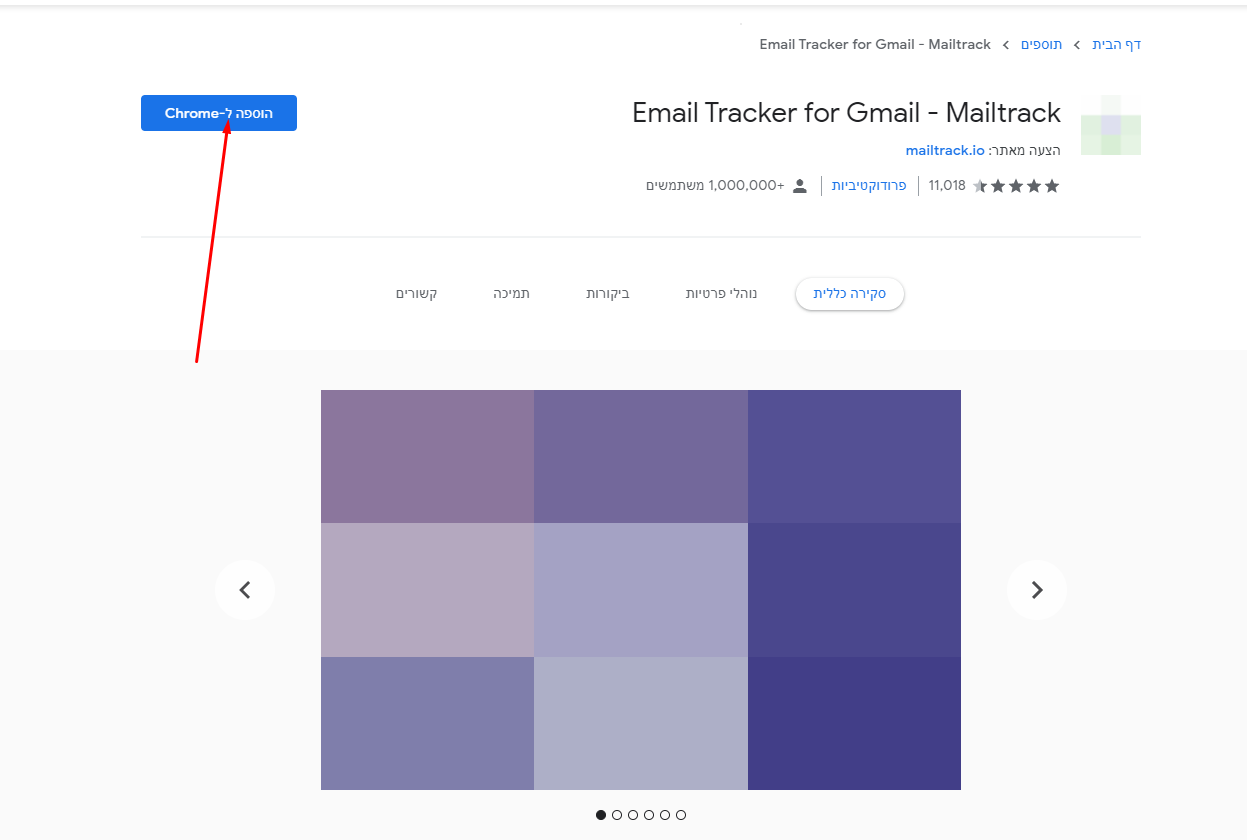Click the '1,000,000+ משתמשים' users text
The width and height of the screenshot is (1247, 840).
pyautogui.click(x=715, y=185)
